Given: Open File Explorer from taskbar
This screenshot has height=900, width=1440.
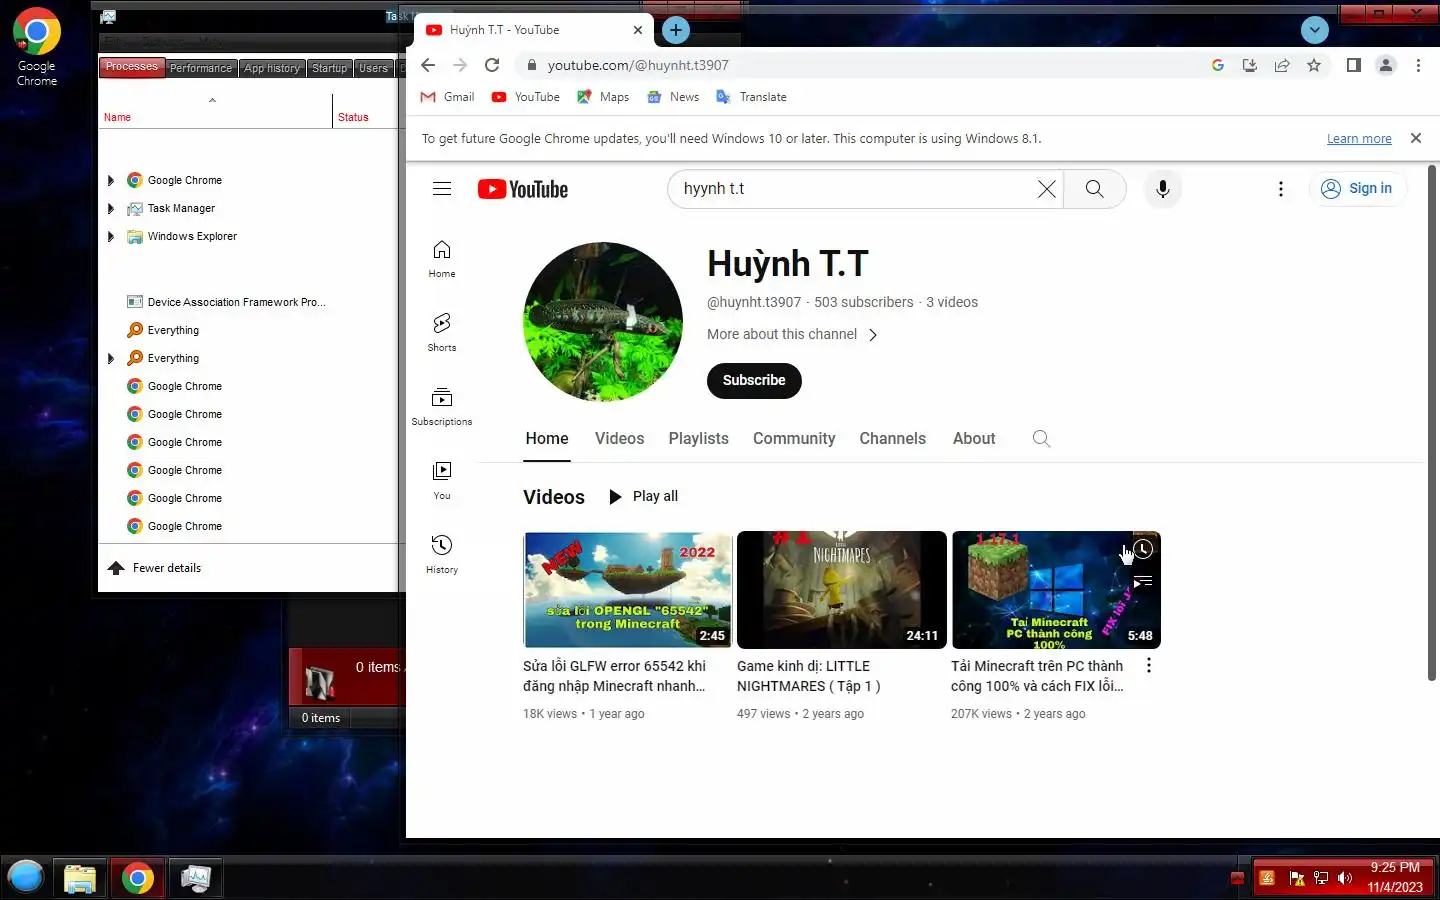Looking at the screenshot, I should coord(80,879).
